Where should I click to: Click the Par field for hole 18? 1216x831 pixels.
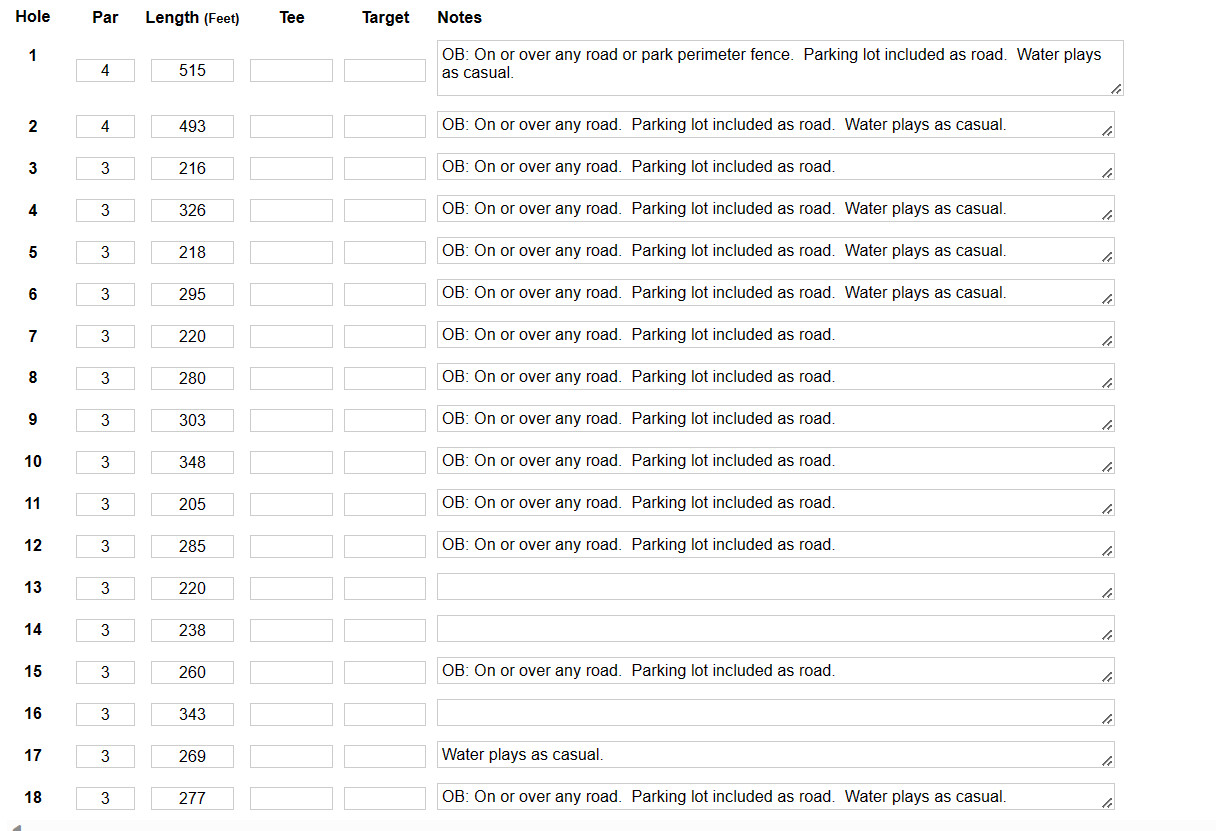click(105, 798)
